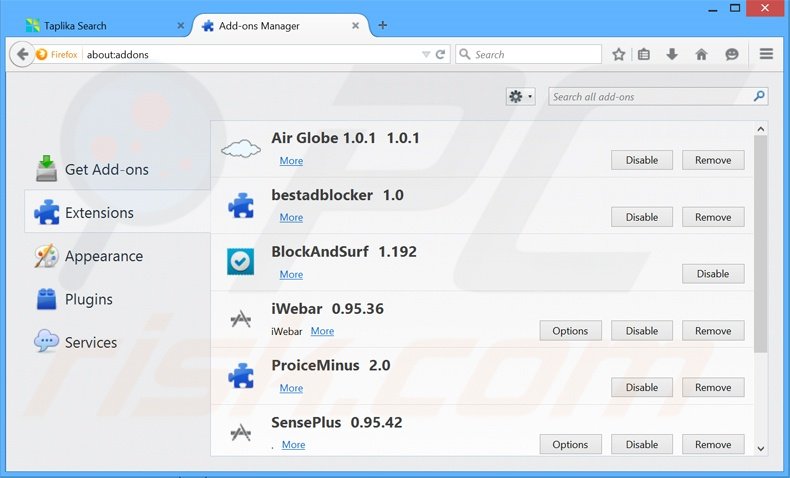Screen dimensions: 790x478
Task: Reload the page with the refresh icon
Action: [x=440, y=54]
